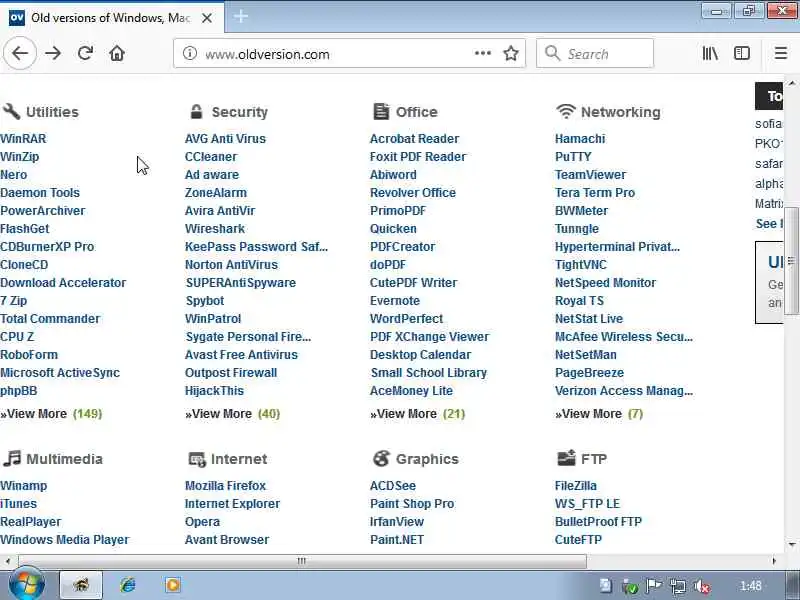The image size is (800, 600).
Task: Click the vertical scrollbar thumb
Action: pos(792,261)
